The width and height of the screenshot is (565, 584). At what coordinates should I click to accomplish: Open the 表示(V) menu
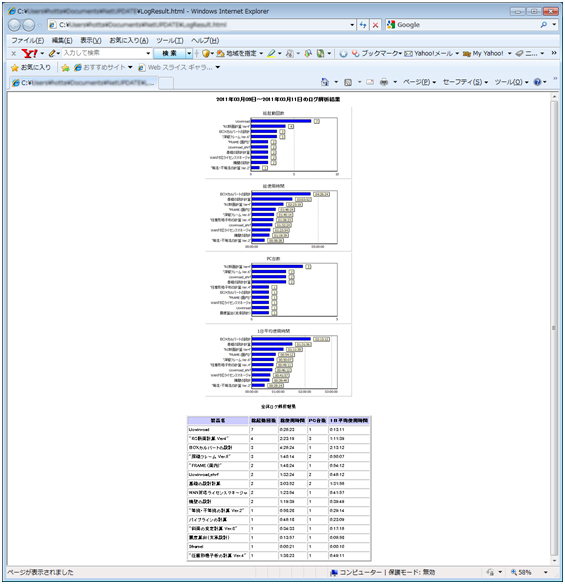(x=91, y=40)
